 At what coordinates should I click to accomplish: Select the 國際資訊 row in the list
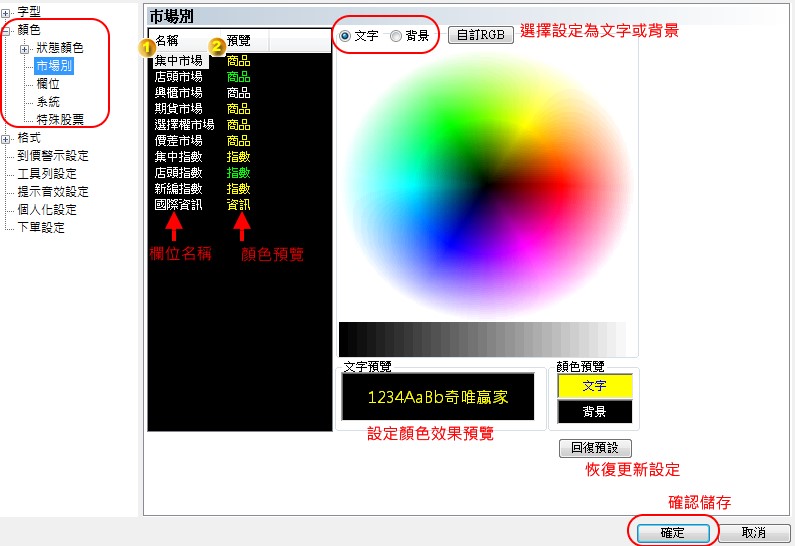178,204
